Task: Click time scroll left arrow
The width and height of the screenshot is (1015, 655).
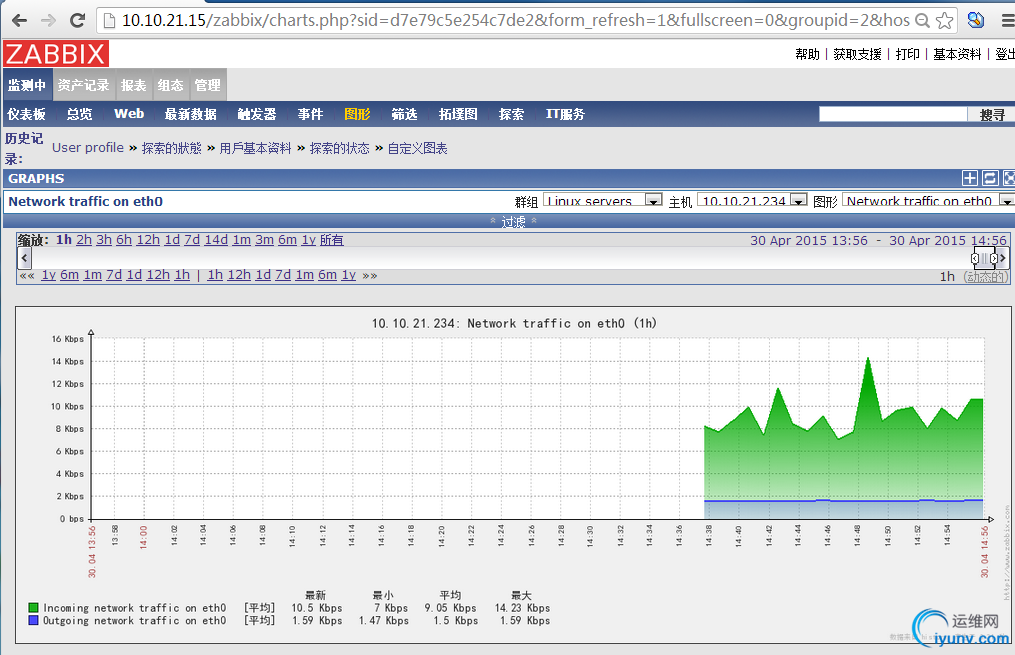Action: (25, 258)
